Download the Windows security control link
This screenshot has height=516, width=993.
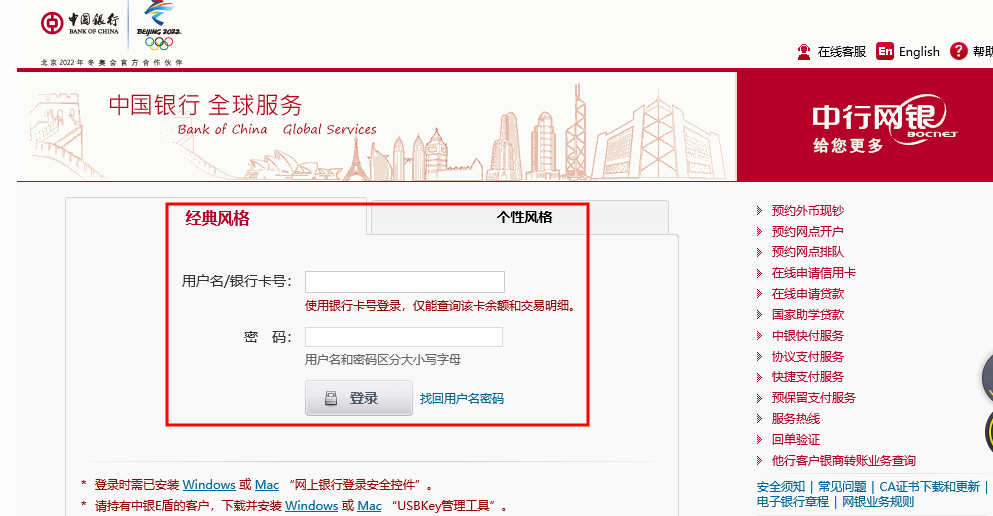coord(208,485)
